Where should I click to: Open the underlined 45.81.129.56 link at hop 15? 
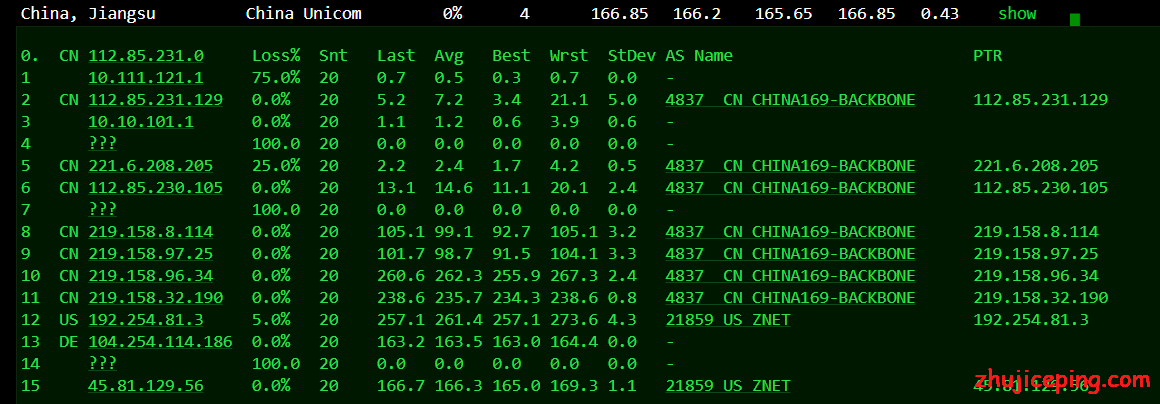tap(146, 386)
